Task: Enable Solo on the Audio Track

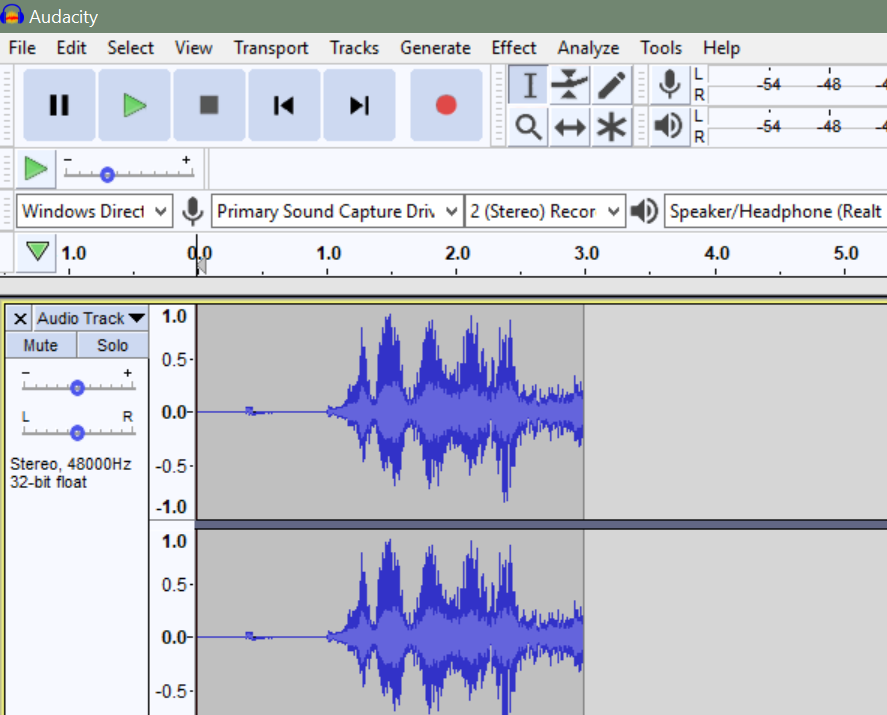Action: click(111, 345)
